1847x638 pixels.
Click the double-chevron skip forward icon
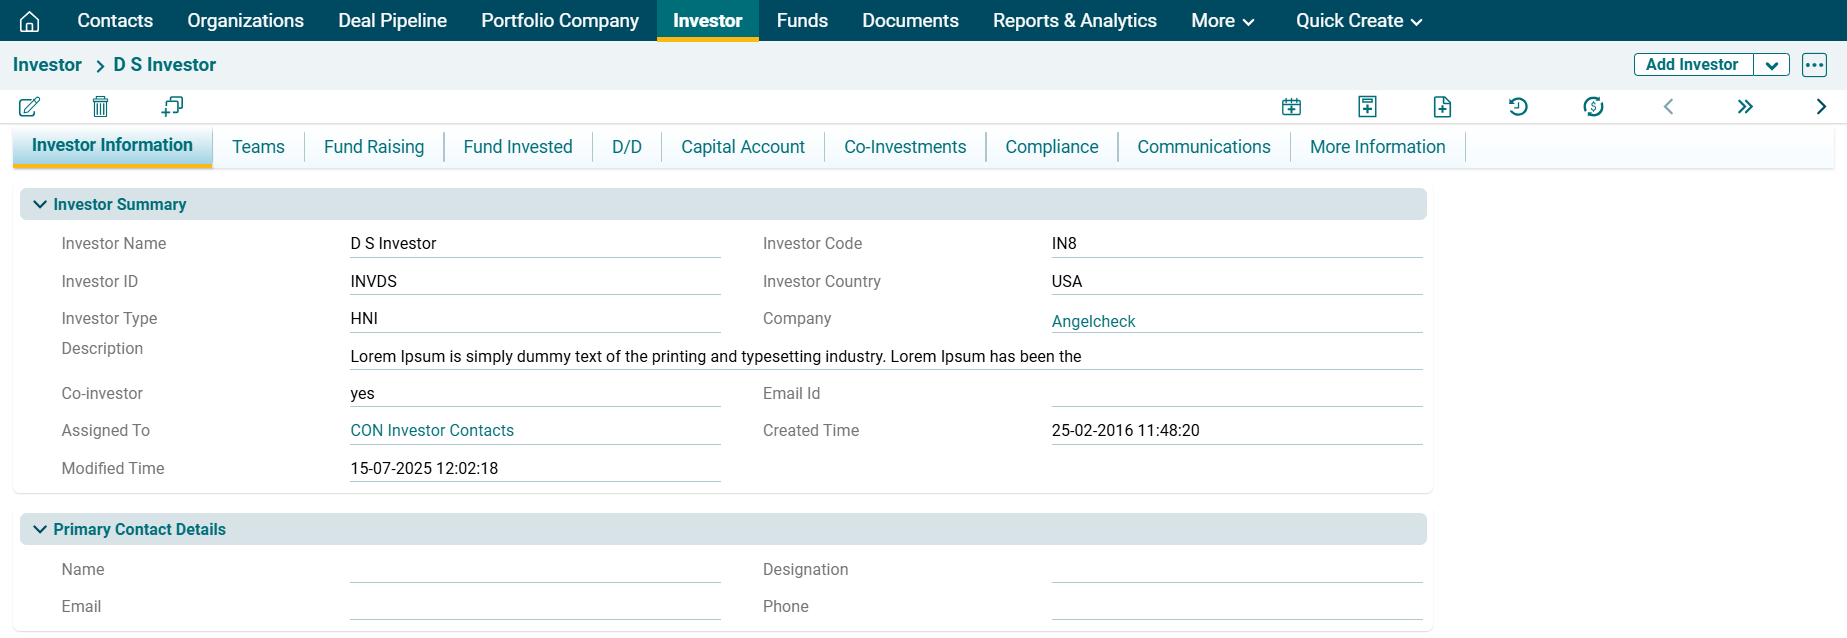click(x=1745, y=106)
